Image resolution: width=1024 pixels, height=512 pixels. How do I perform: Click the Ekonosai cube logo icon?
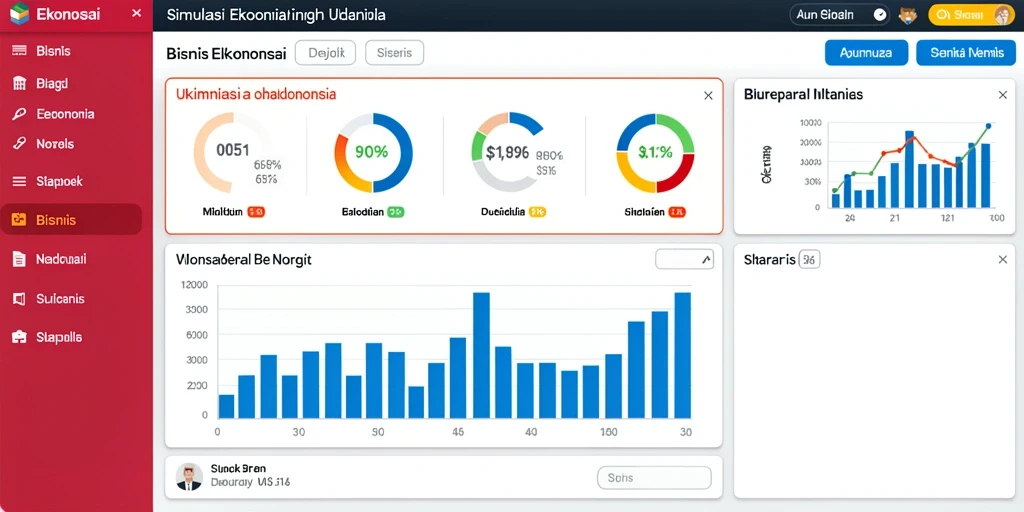tap(20, 14)
